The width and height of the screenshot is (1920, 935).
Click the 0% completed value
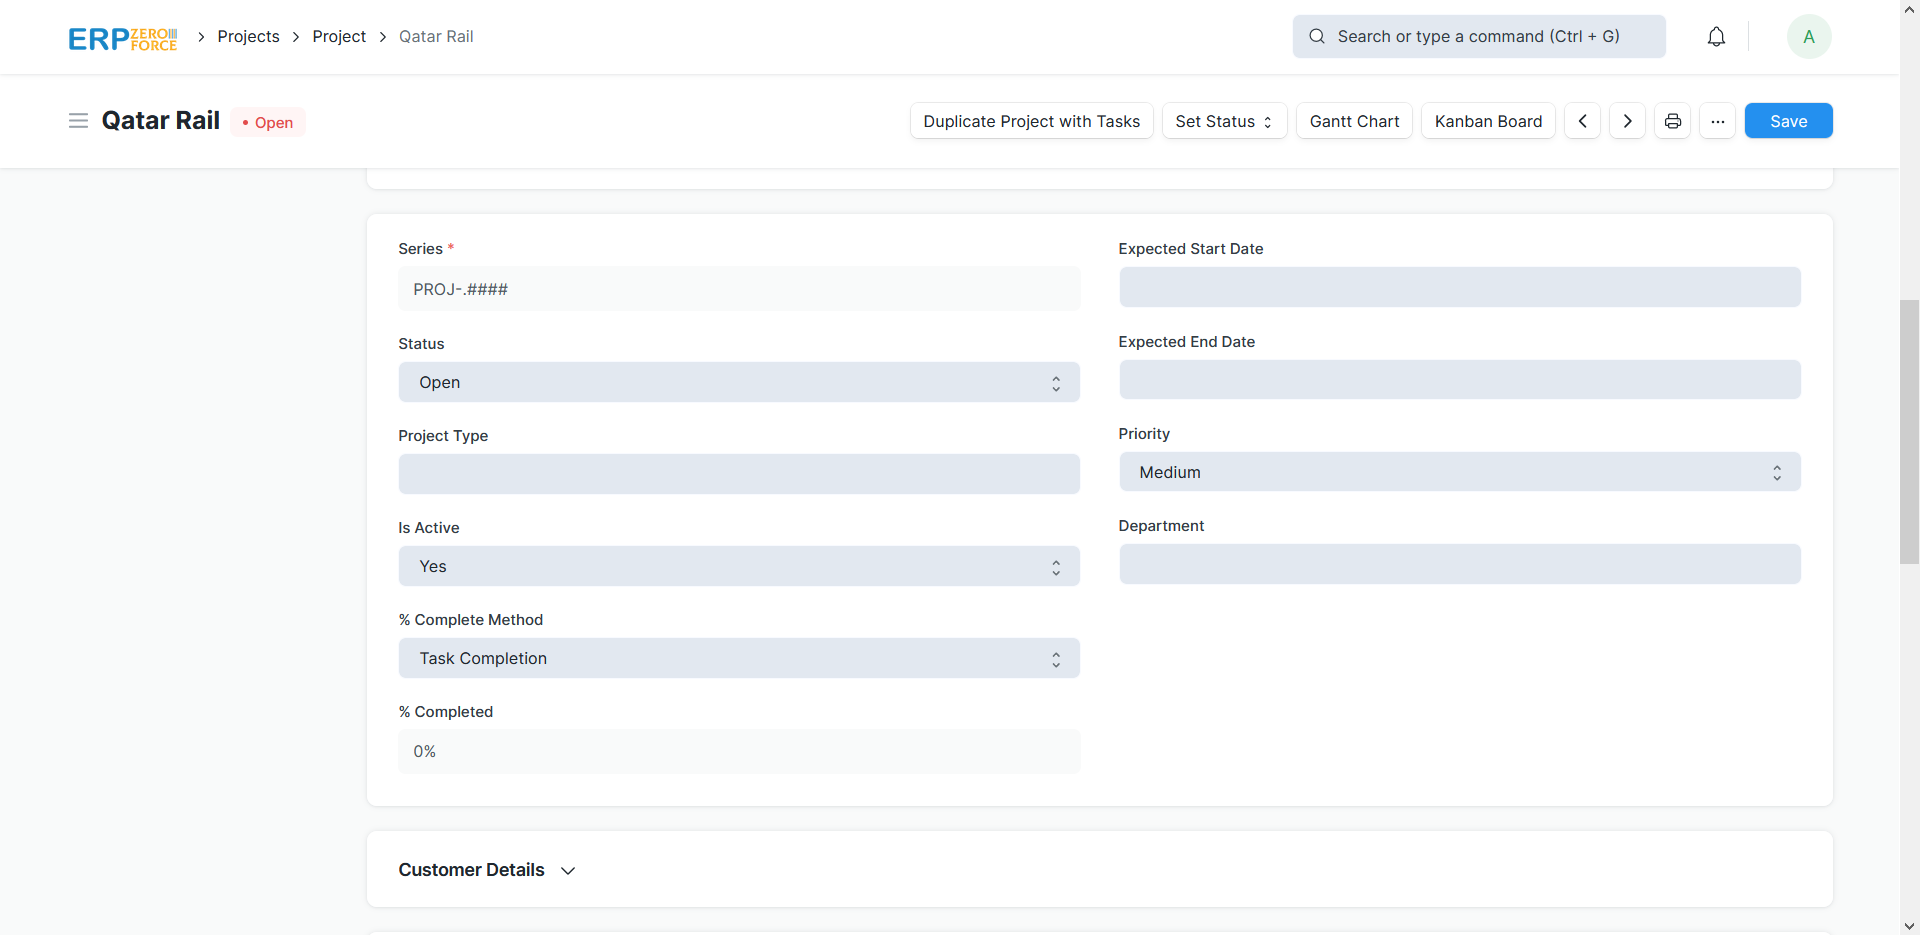(x=425, y=751)
